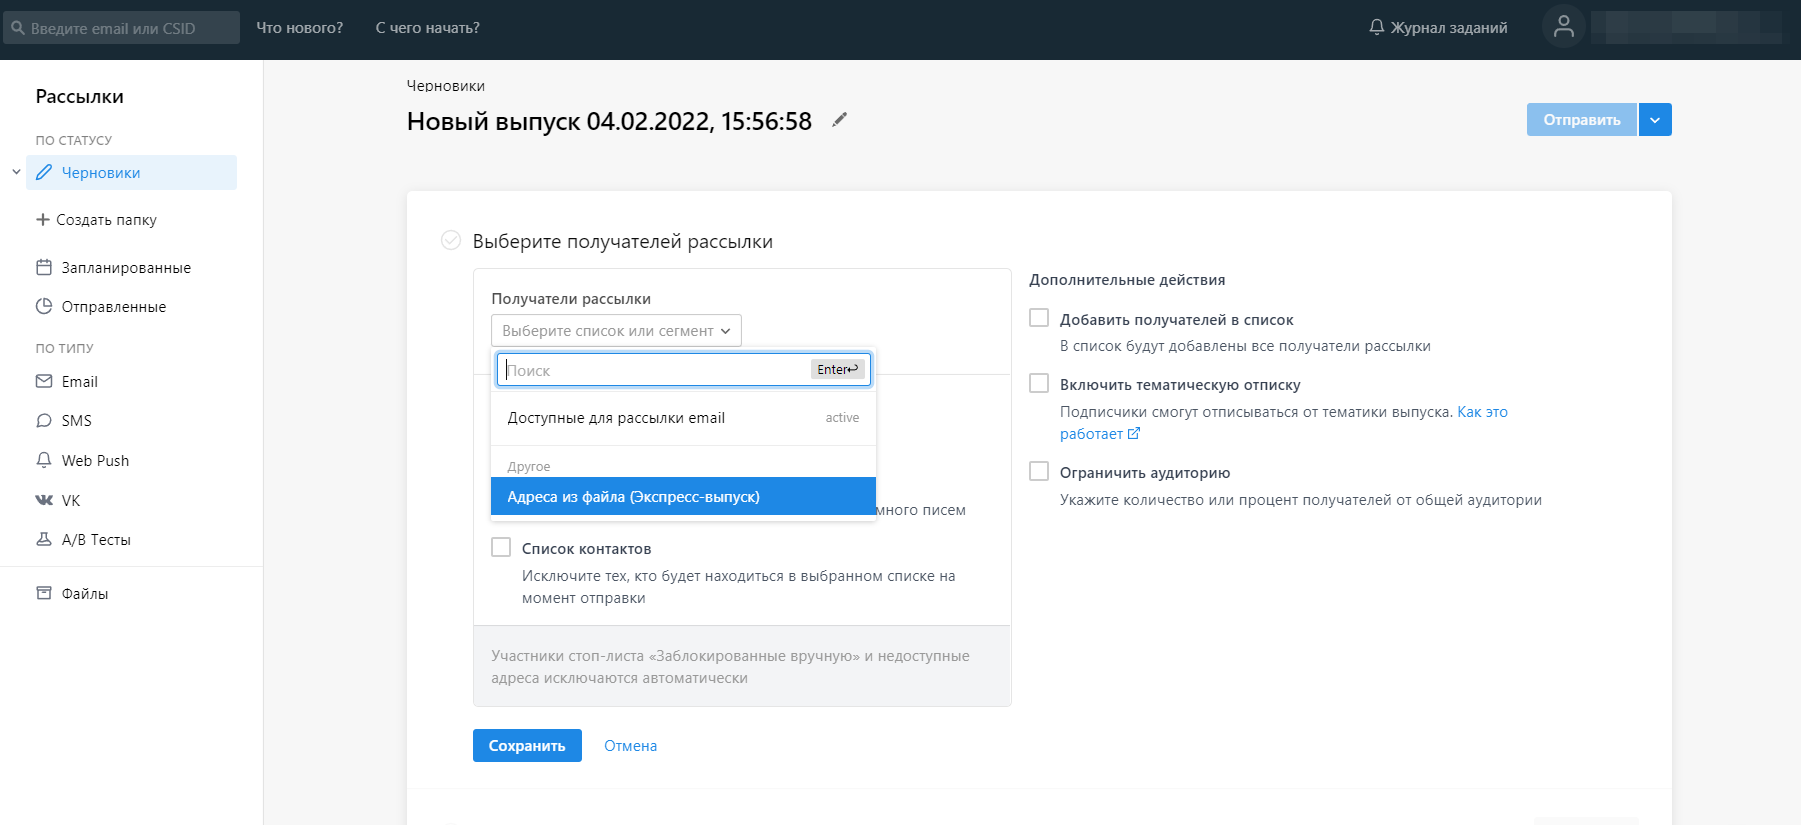Viewport: 1801px width, 825px height.
Task: Click the Дополнительные действия heading
Action: click(1127, 280)
